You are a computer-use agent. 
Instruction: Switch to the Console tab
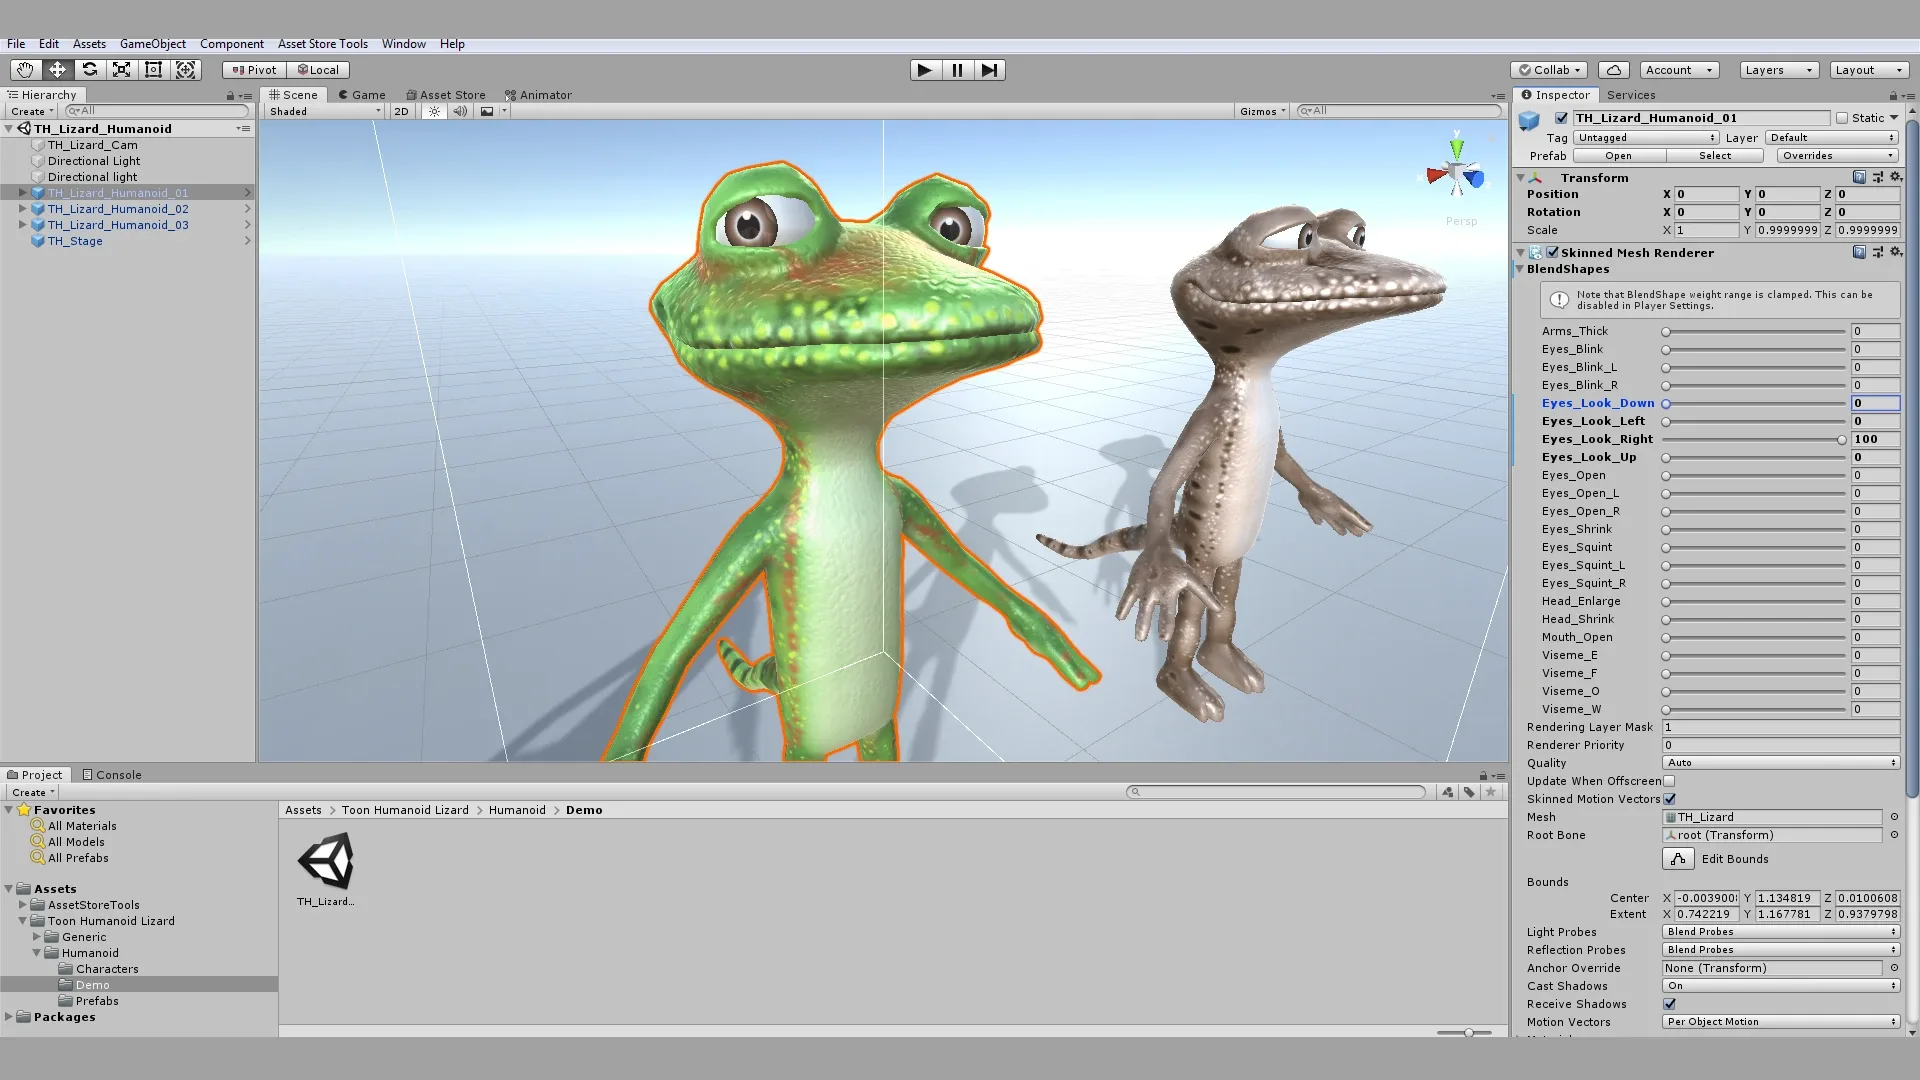(111, 775)
